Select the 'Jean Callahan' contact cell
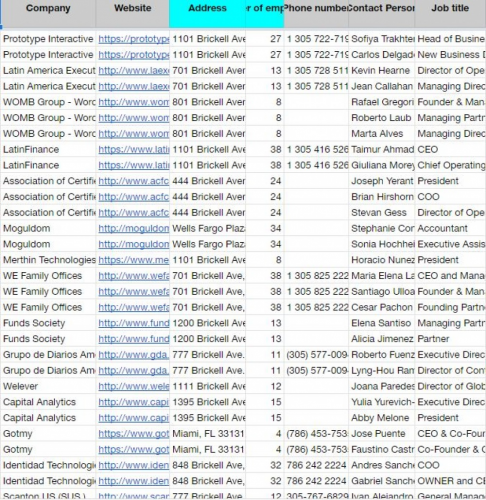The width and height of the screenshot is (486, 500). click(x=382, y=86)
